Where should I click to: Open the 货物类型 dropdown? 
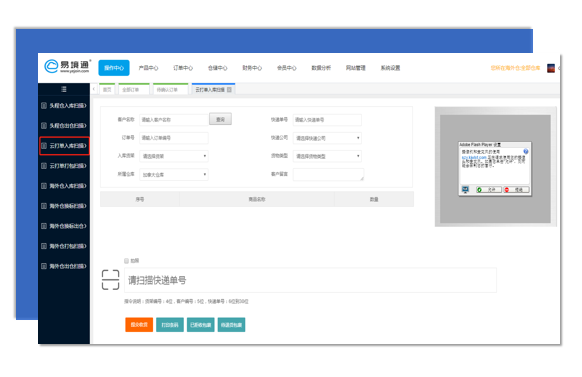coord(327,156)
